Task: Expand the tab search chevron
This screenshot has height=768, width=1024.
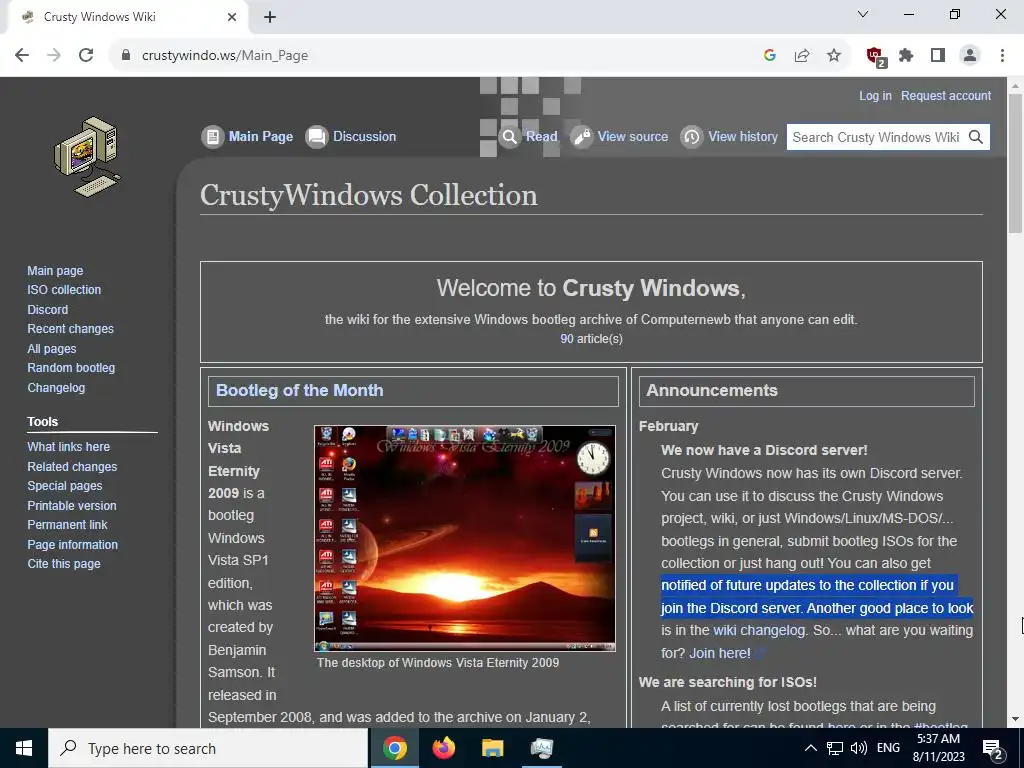Action: (x=863, y=14)
